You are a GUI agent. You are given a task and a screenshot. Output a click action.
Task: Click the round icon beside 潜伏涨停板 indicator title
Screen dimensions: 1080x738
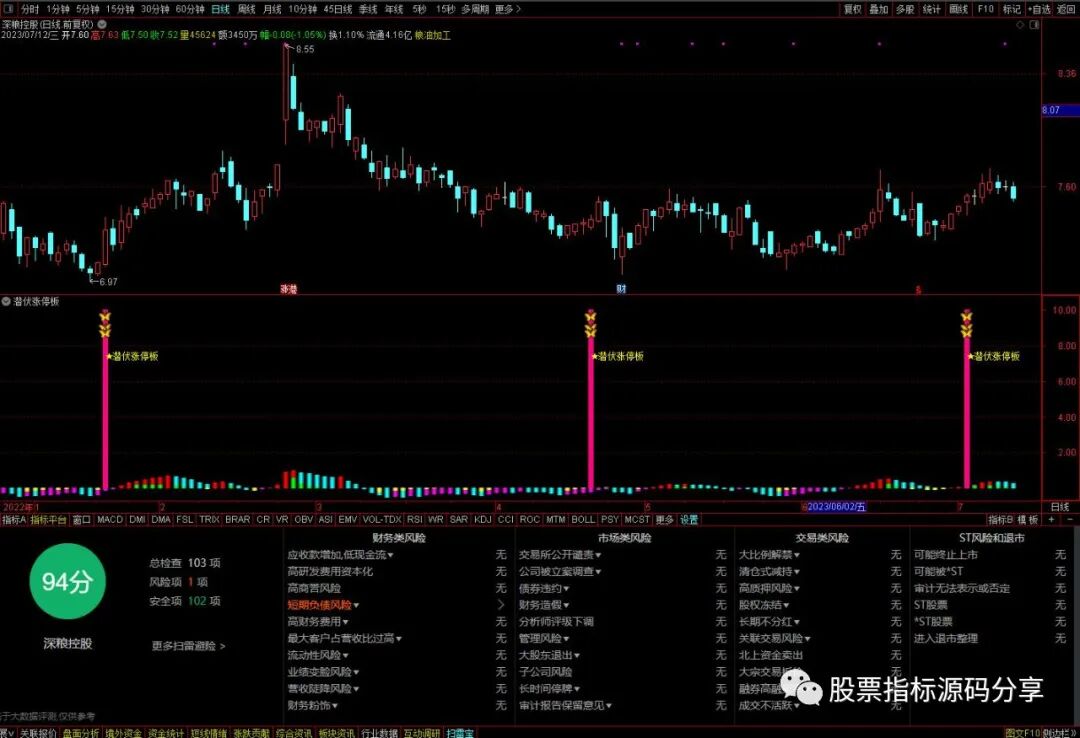point(6,301)
